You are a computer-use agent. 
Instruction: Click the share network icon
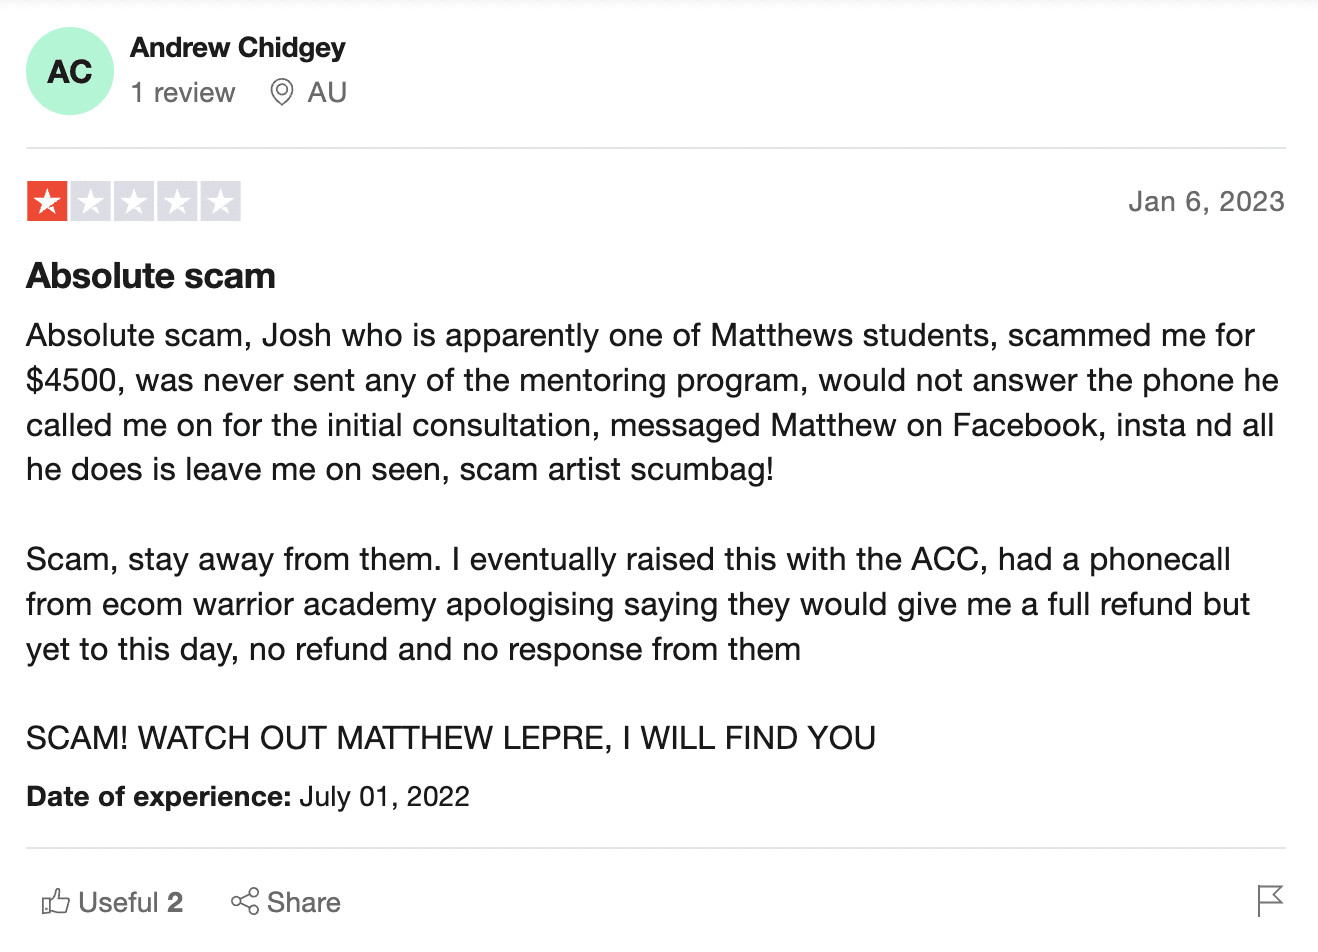pyautogui.click(x=245, y=902)
